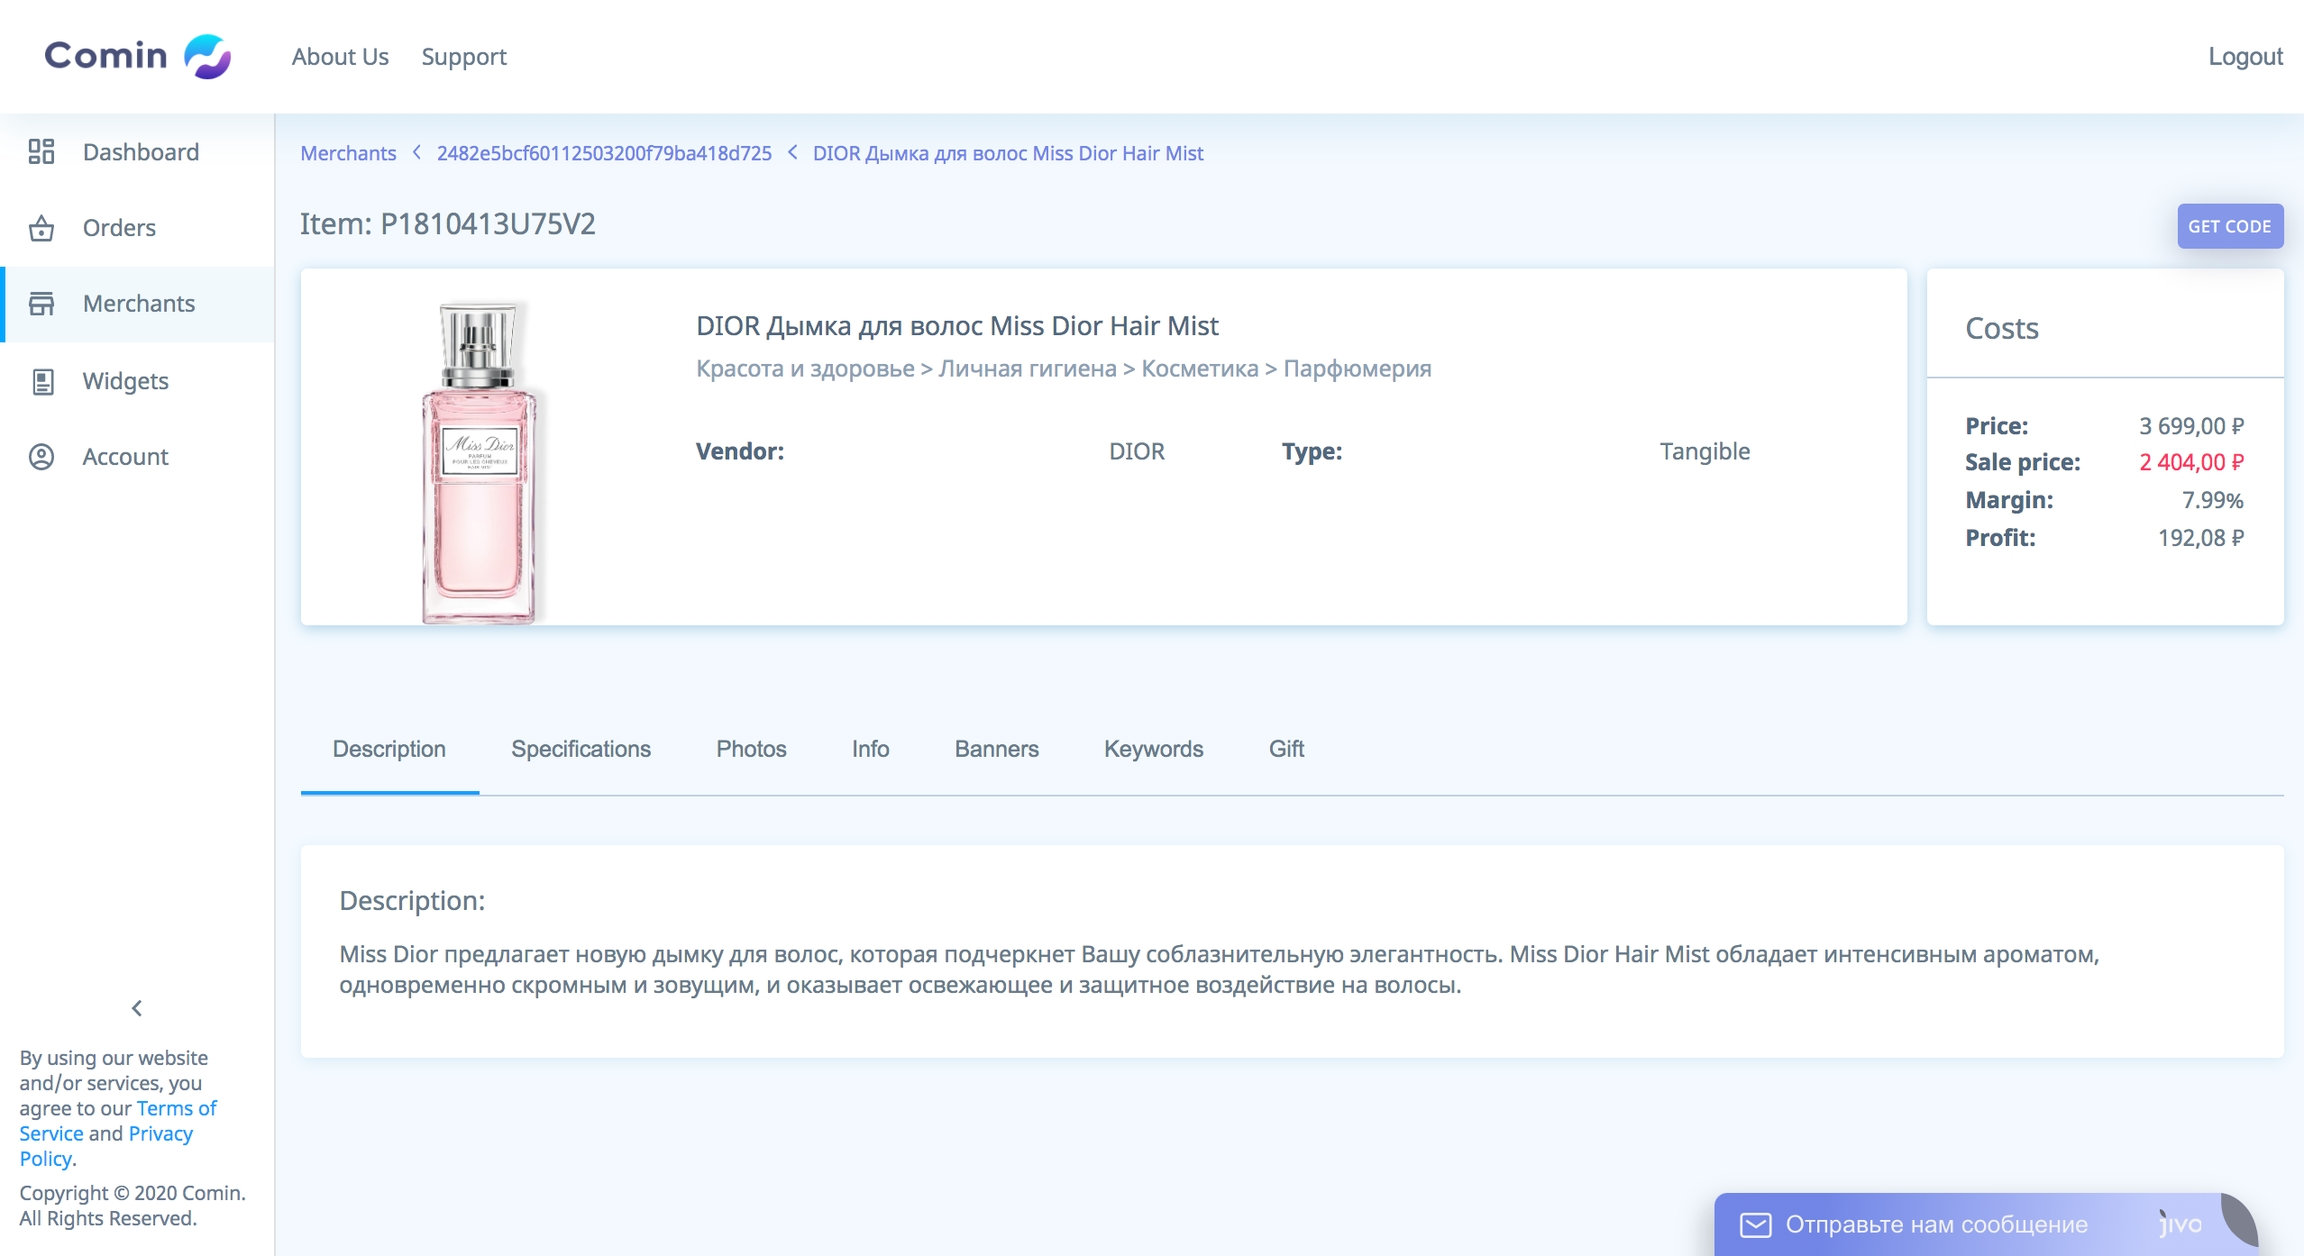
Task: Switch to the Specifications tab
Action: [x=581, y=749]
